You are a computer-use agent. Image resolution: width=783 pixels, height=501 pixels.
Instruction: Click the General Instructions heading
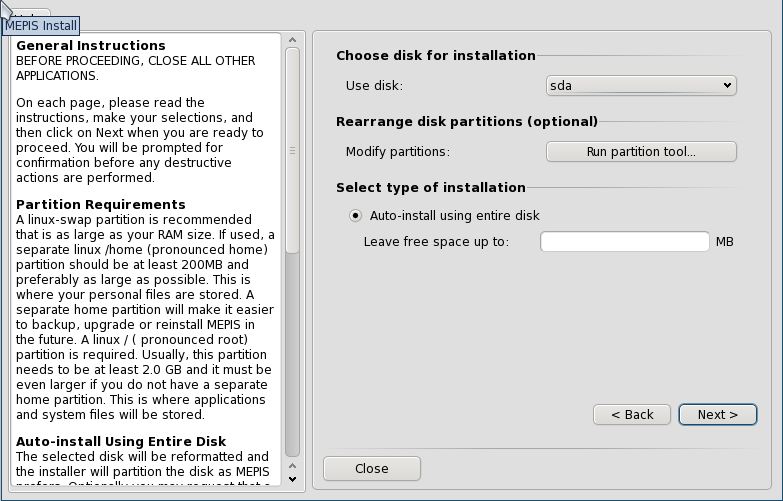pyautogui.click(x=91, y=45)
